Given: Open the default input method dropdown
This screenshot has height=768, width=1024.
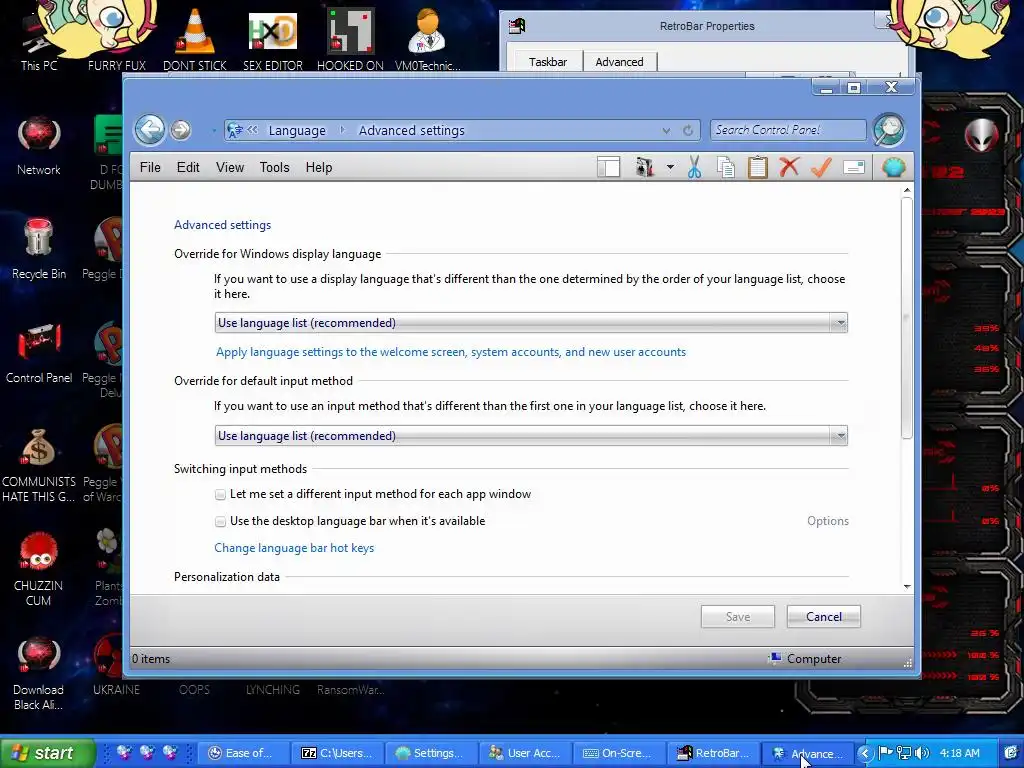Looking at the screenshot, I should pyautogui.click(x=531, y=436).
